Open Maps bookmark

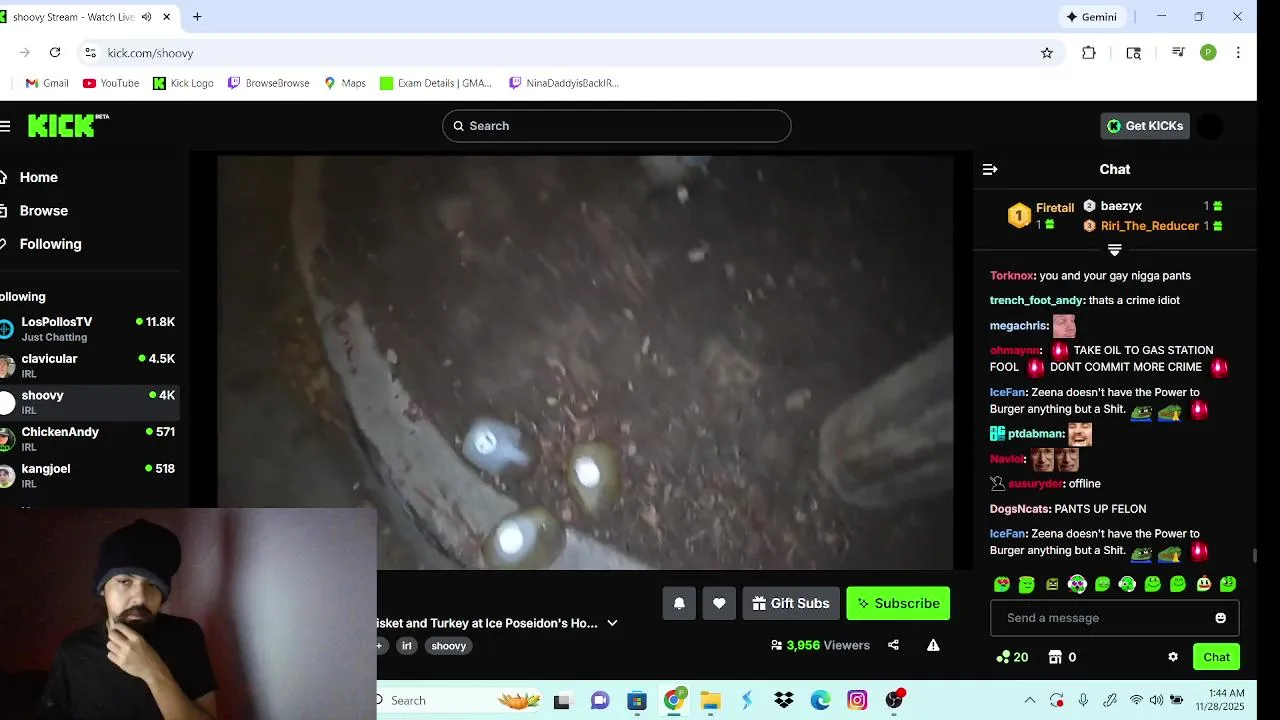[345, 83]
